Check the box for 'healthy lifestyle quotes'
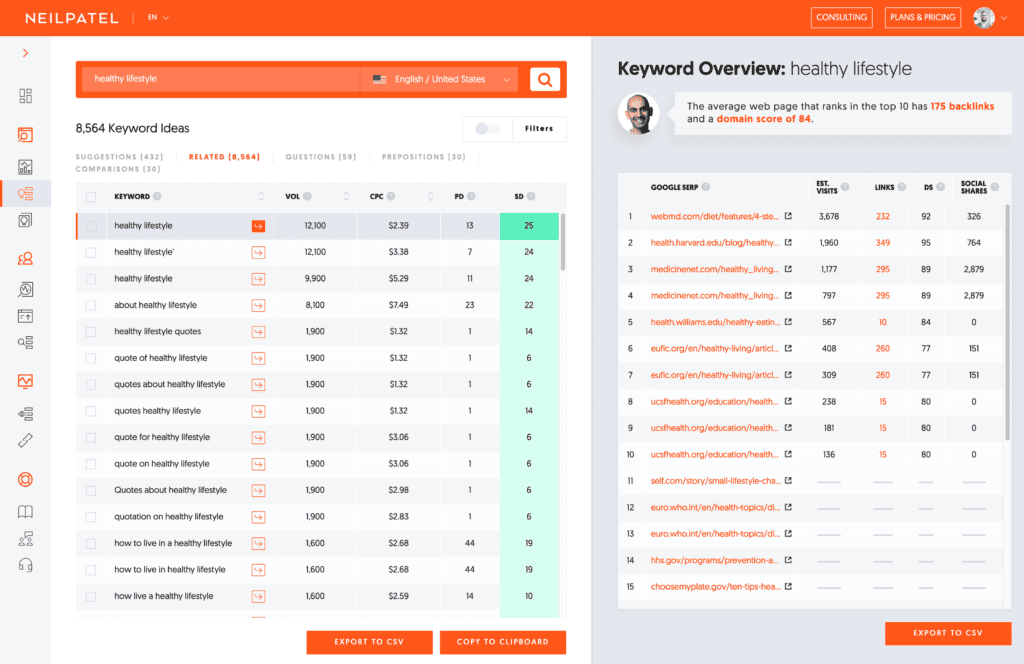This screenshot has width=1024, height=664. coord(91,332)
